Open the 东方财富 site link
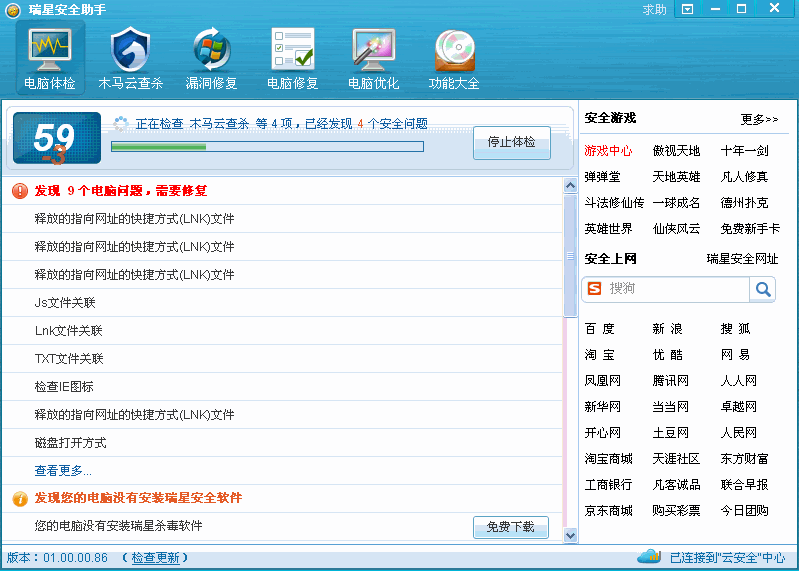The height and width of the screenshot is (571, 799). [744, 459]
